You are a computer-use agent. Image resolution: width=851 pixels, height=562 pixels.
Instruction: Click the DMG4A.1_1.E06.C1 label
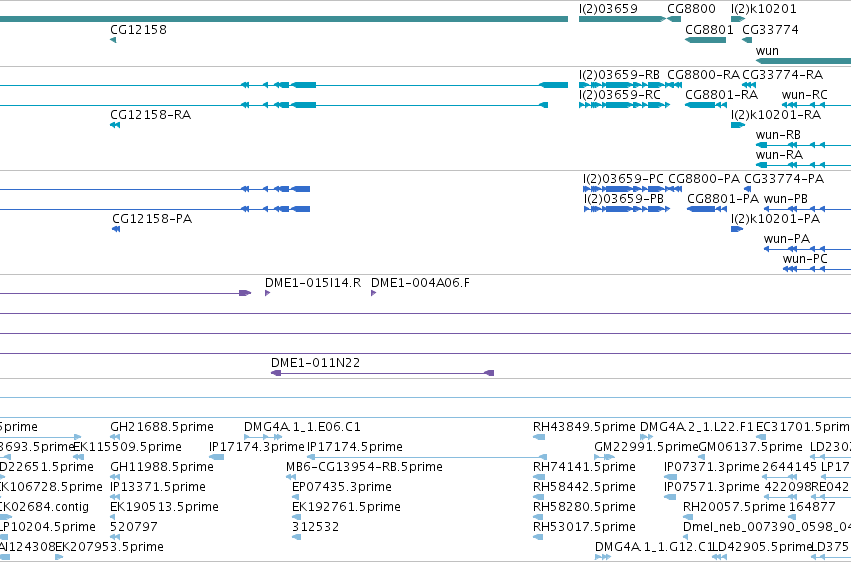click(302, 427)
